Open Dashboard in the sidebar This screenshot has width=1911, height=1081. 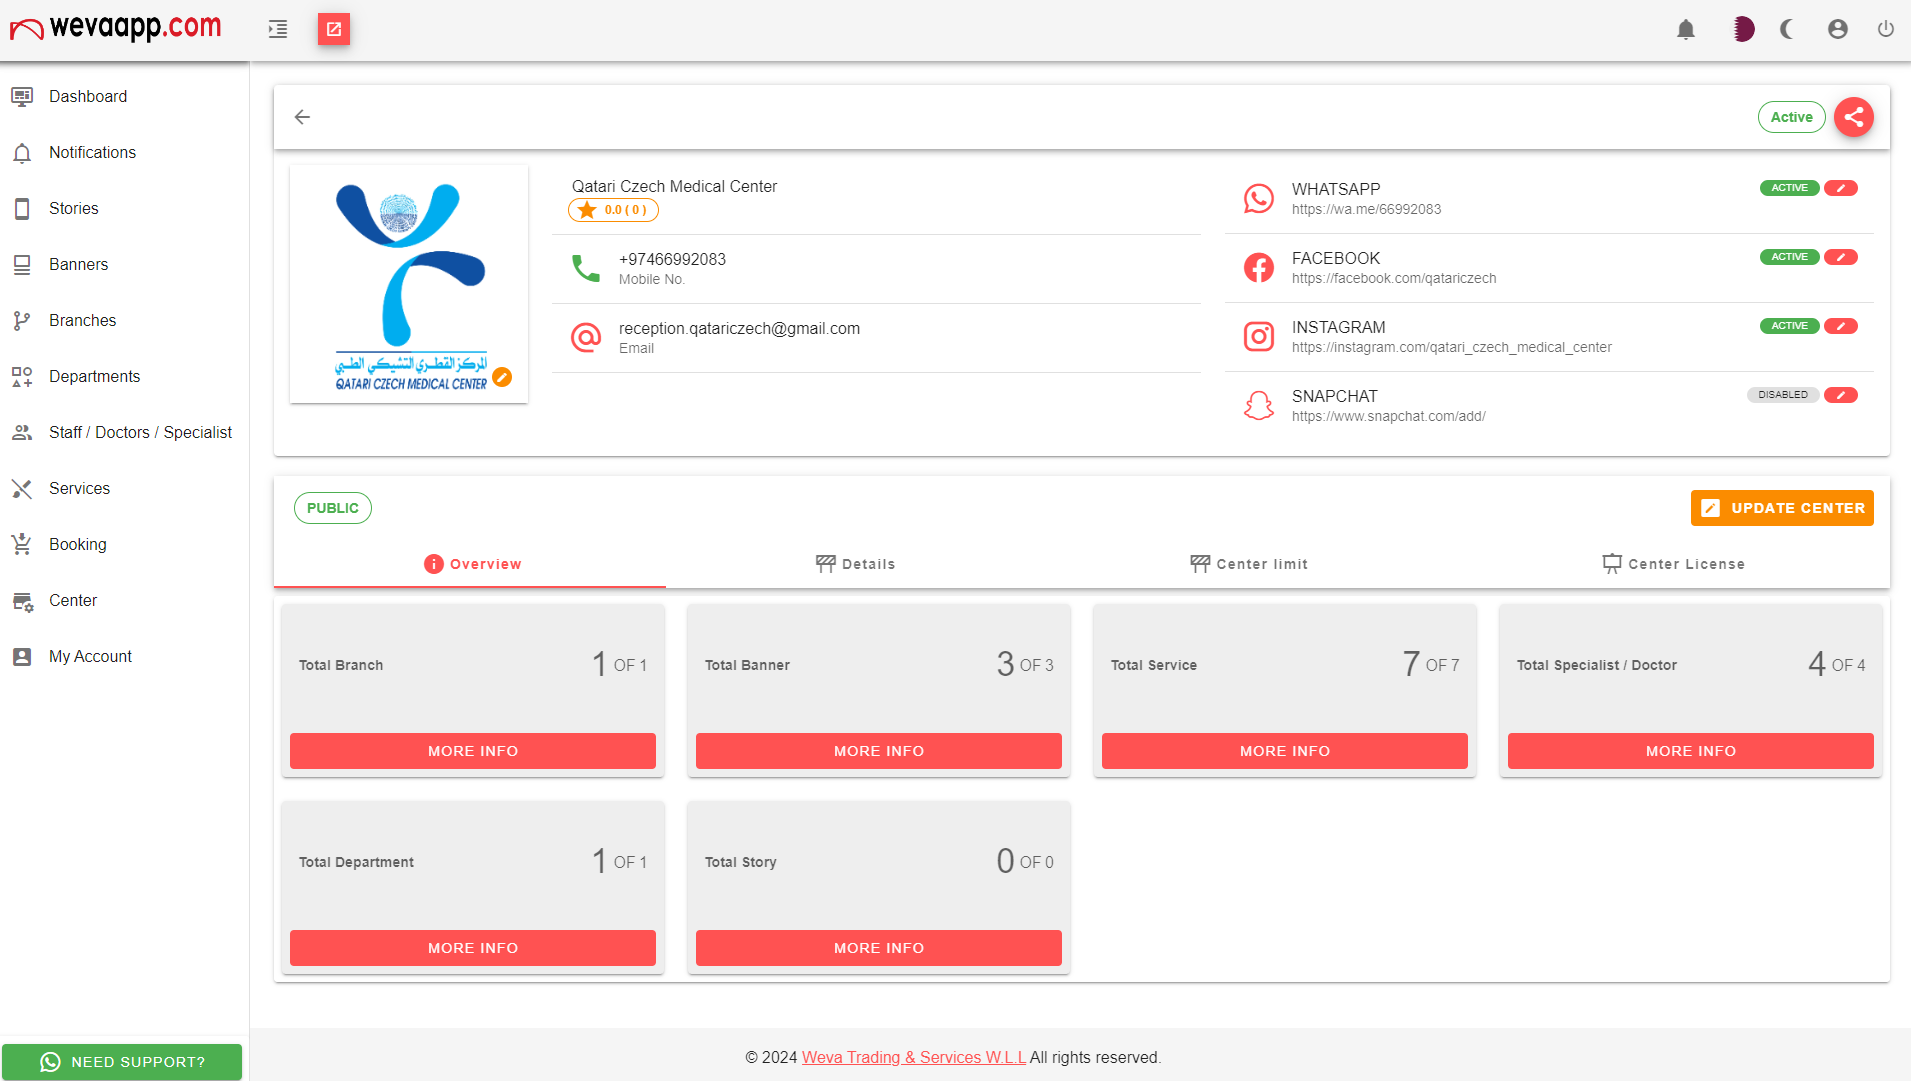click(x=124, y=96)
